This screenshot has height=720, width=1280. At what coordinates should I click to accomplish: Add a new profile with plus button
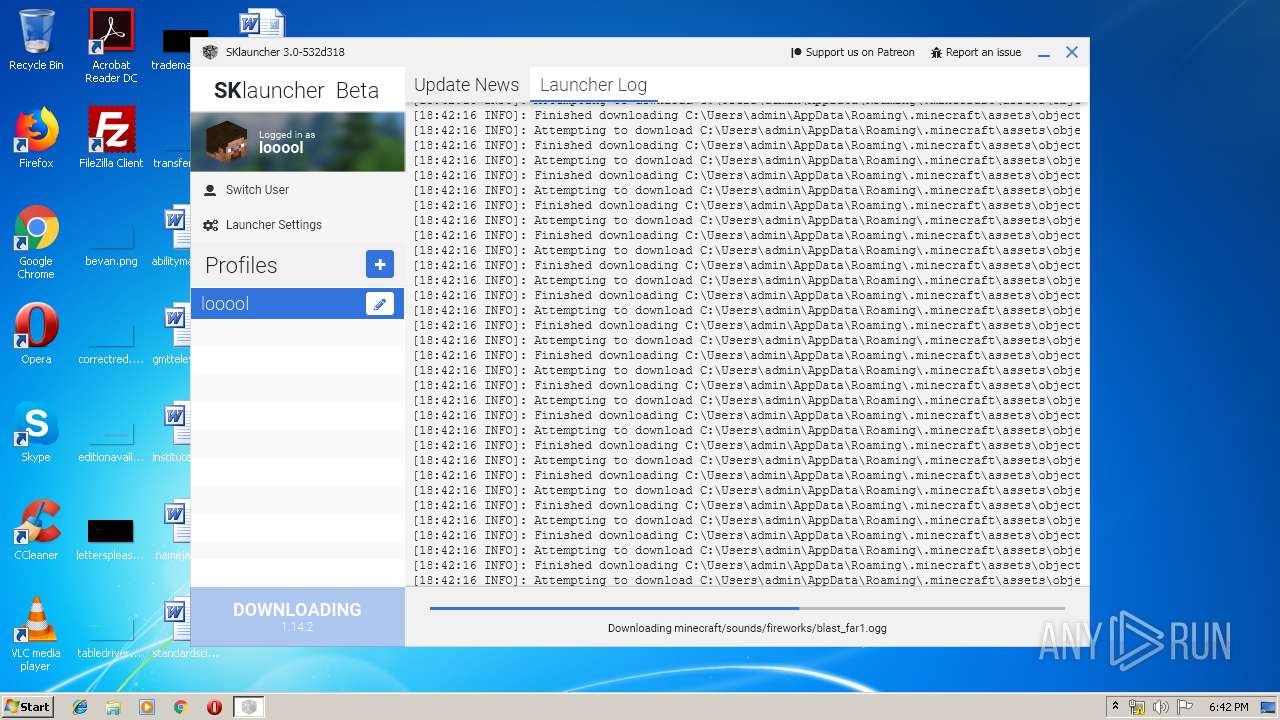380,265
